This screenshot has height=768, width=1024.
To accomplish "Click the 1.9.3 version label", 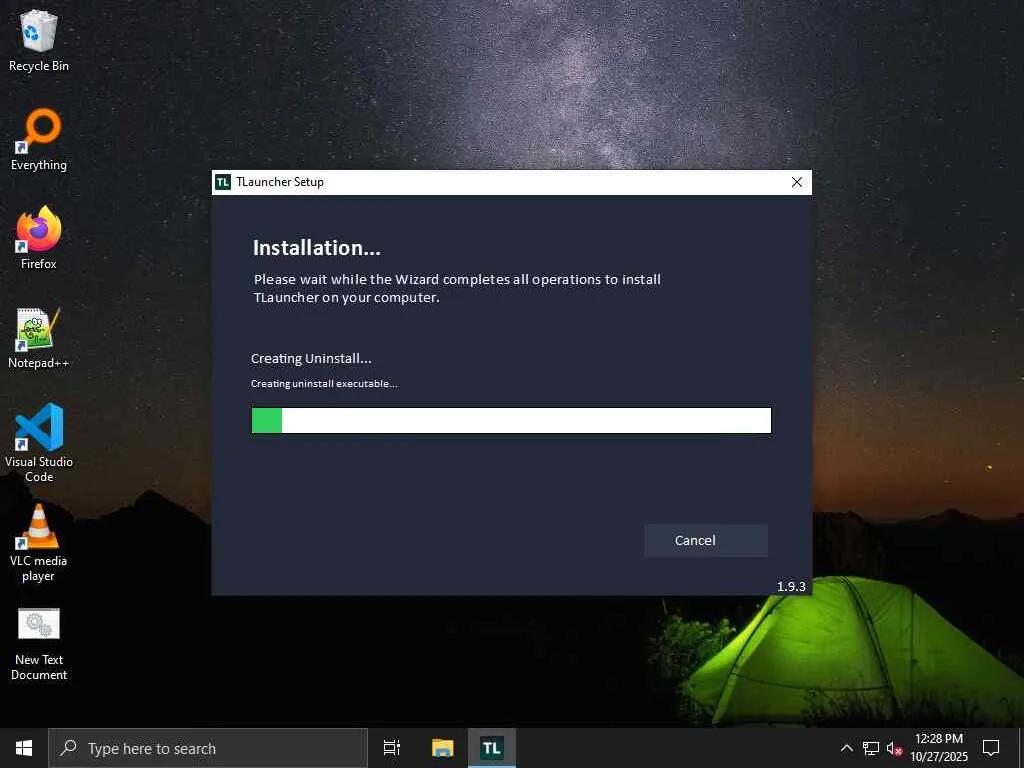I will (x=791, y=586).
